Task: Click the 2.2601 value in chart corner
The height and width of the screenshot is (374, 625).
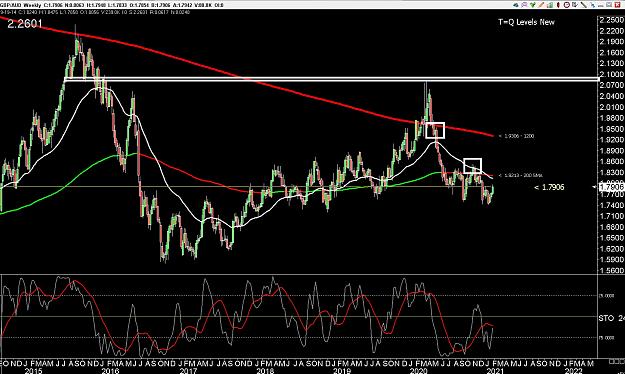Action: pos(25,24)
